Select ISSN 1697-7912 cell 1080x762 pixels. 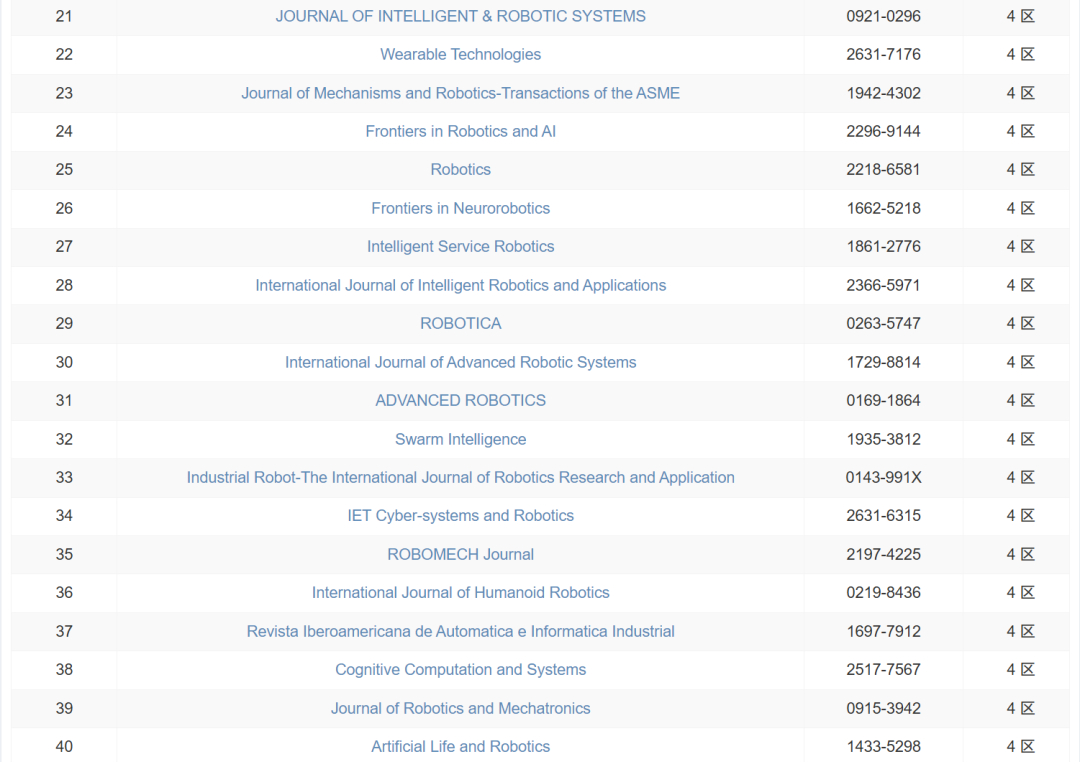(x=883, y=631)
